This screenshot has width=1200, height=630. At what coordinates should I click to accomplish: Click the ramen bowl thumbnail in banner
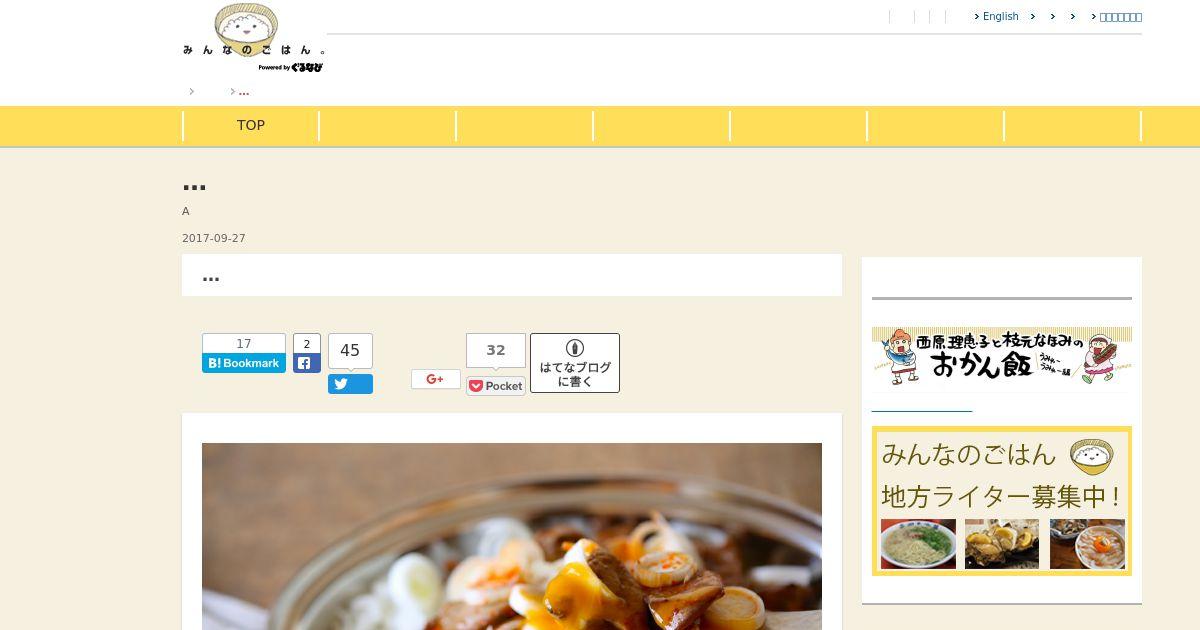918,544
